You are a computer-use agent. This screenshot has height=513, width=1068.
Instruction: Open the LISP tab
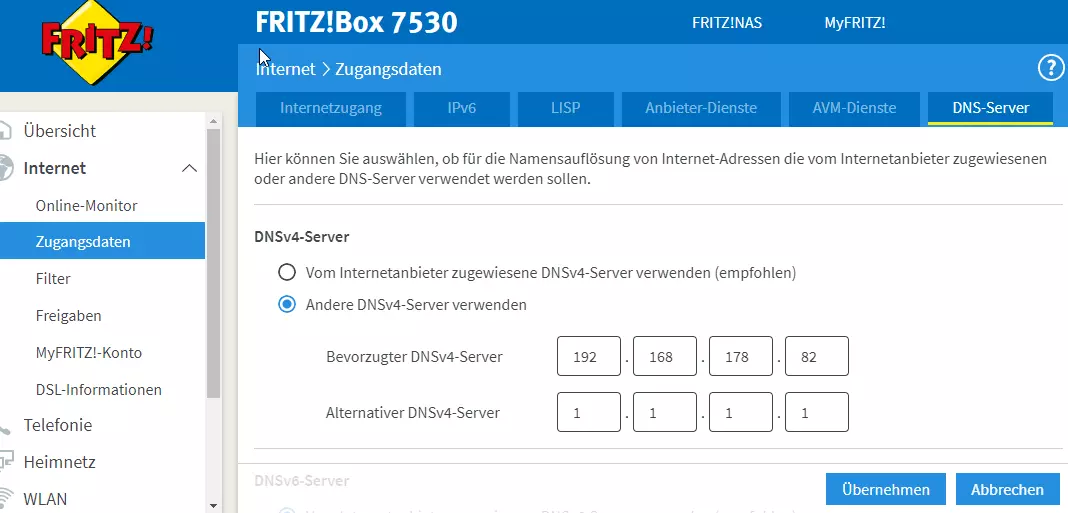point(566,108)
